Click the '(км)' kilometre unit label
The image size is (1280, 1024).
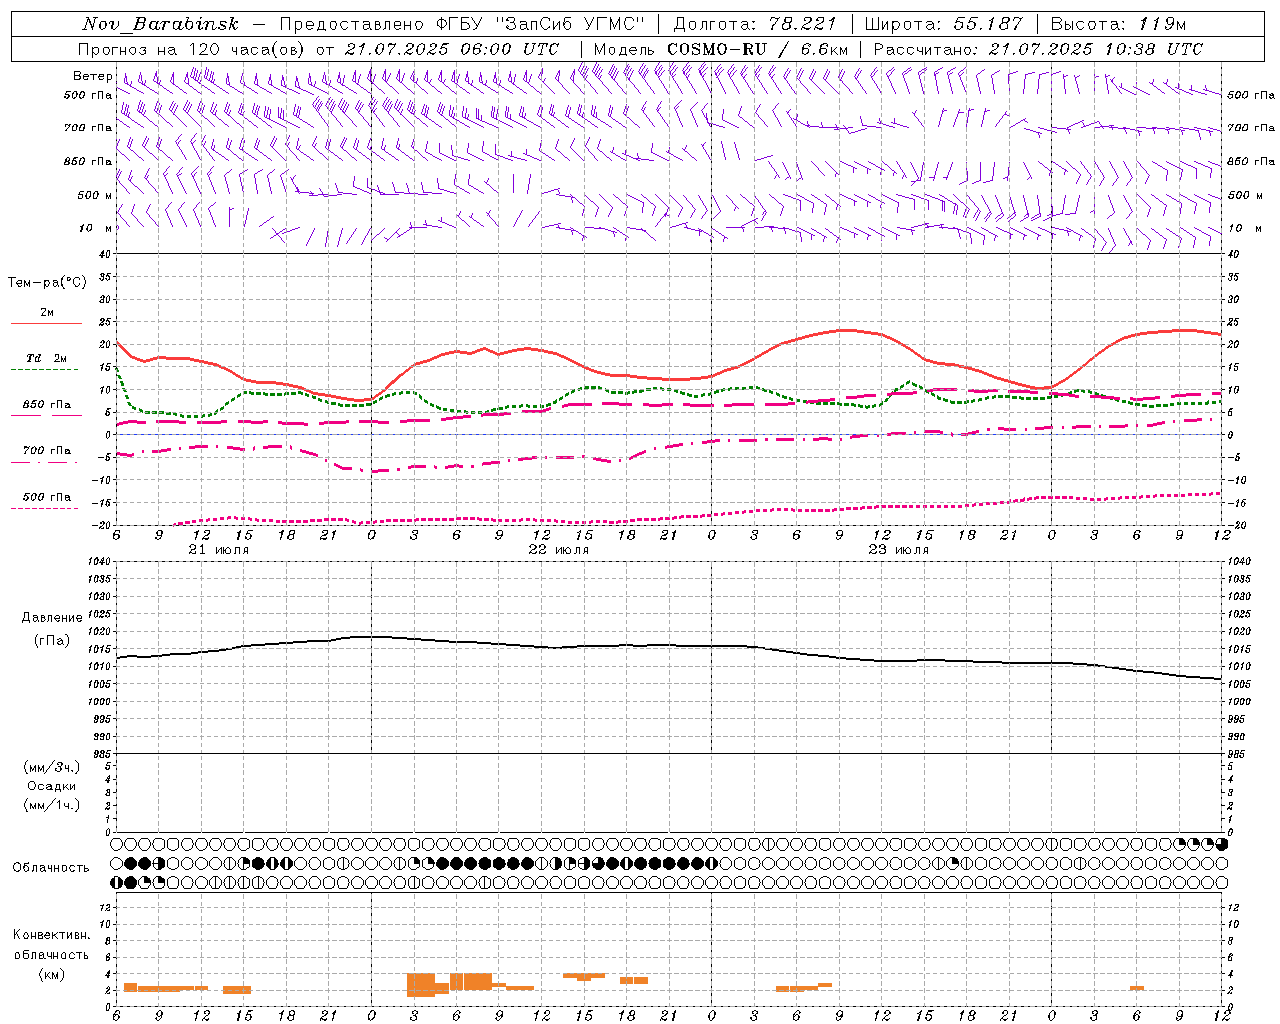tap(52, 974)
